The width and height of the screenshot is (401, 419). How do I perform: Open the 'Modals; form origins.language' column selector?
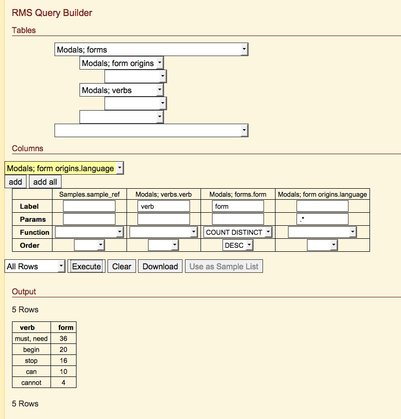64,168
